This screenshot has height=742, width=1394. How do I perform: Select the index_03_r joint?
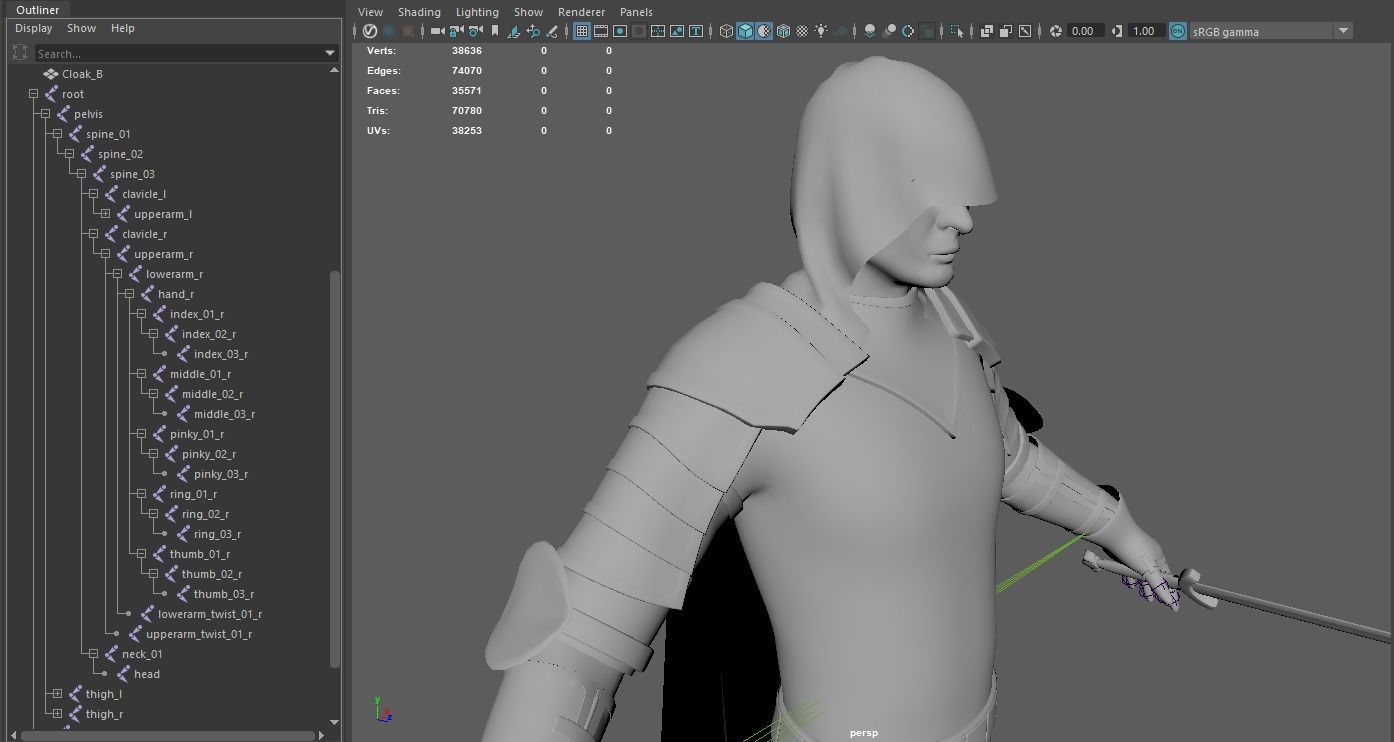click(x=221, y=354)
